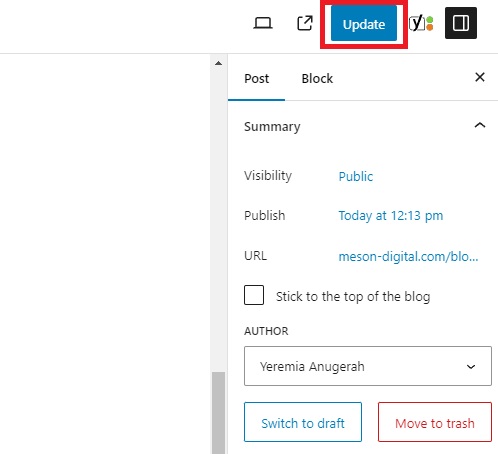Viewport: 498px width, 454px height.
Task: Open the Author dropdown Yeremia Anugerah
Action: (368, 366)
